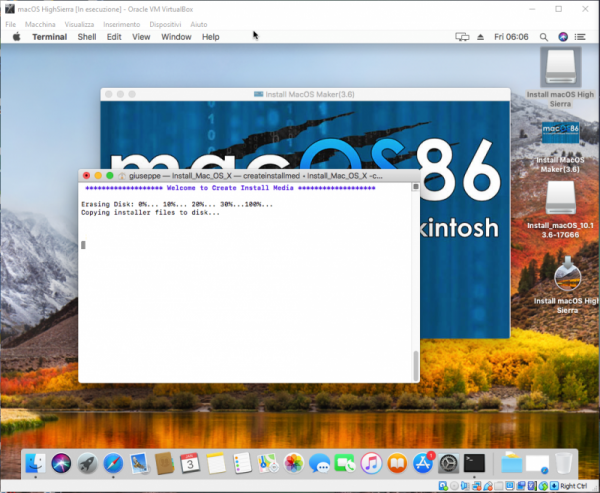Click VirtualBox Right Ctrl host key indicator
Image resolution: width=600 pixels, height=493 pixels.
tap(574, 486)
